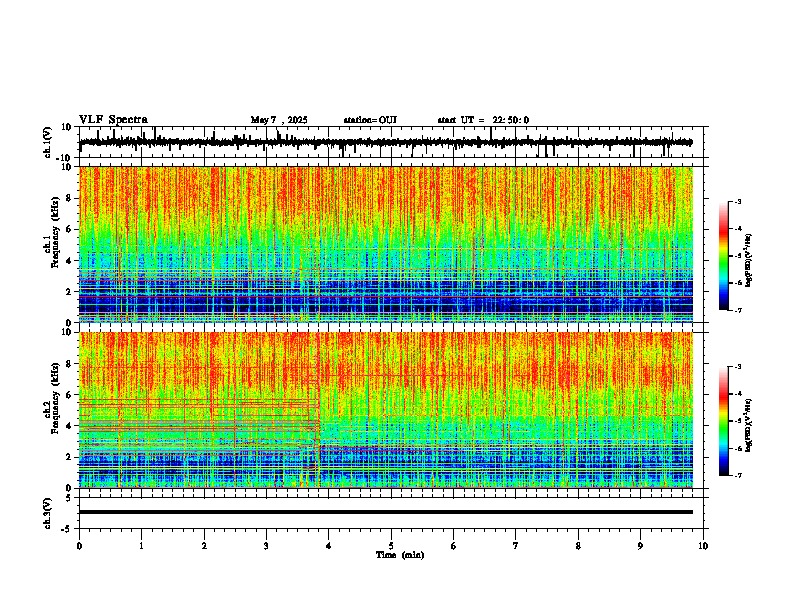Click the ch.1 voltage waveform trace
This screenshot has height=612, width=792.
386,142
